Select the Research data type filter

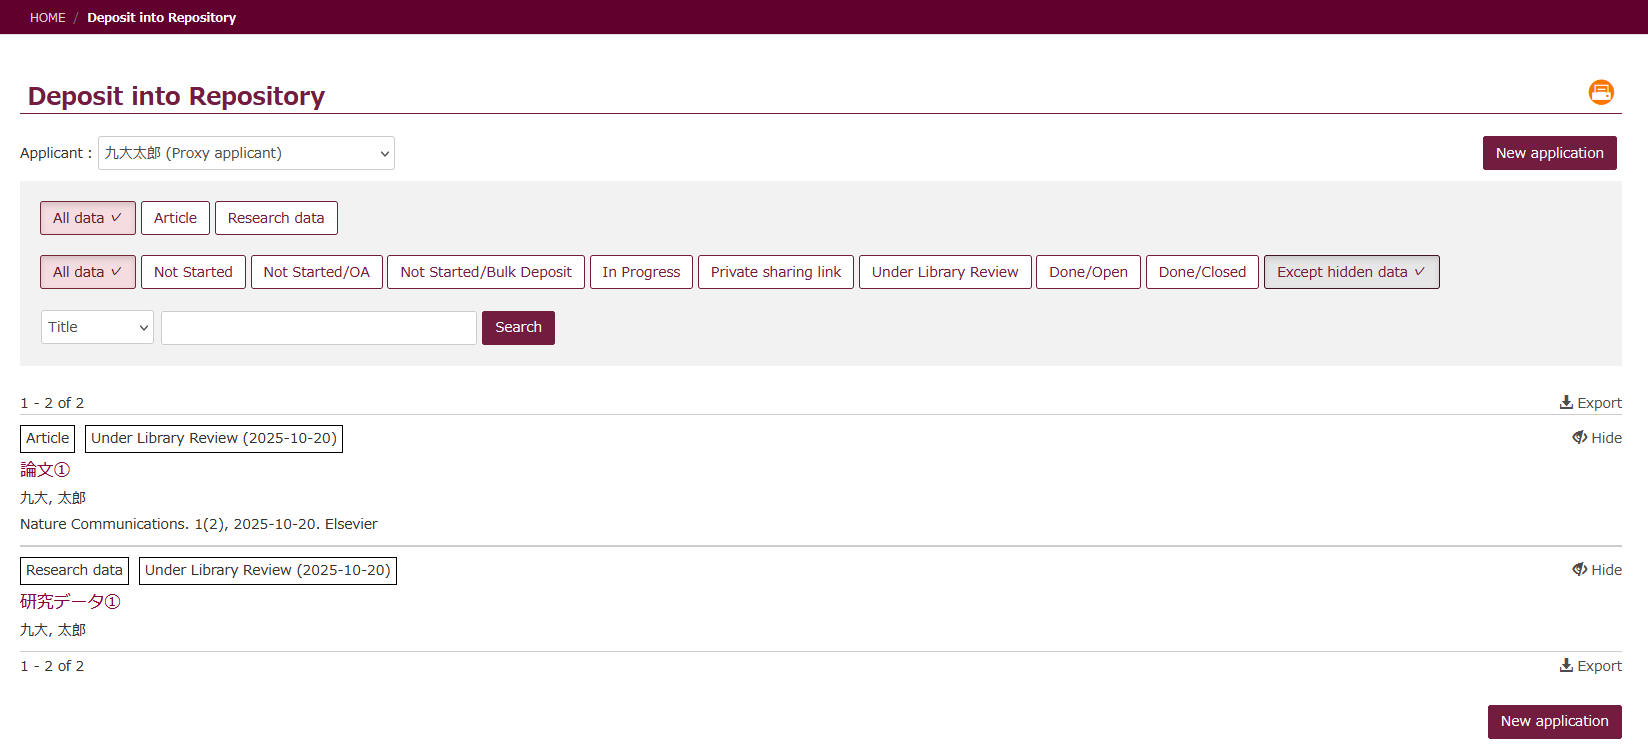coord(276,218)
